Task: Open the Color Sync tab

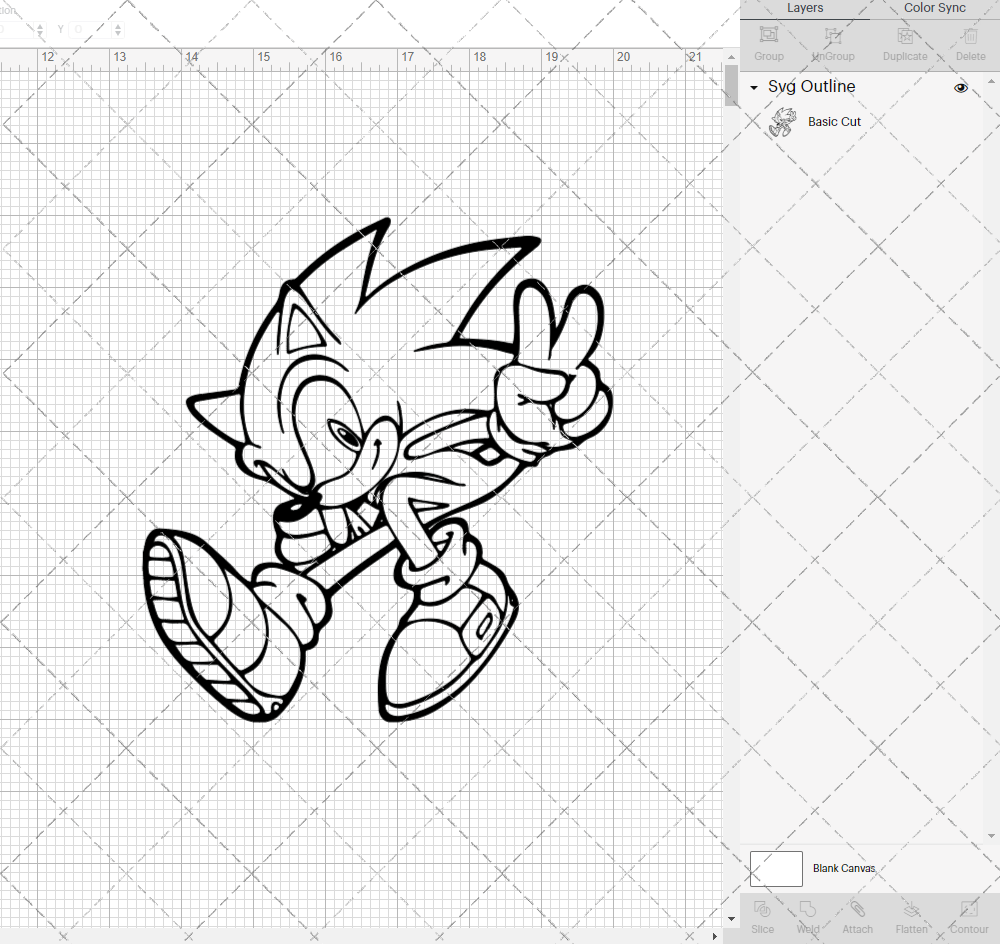Action: (x=934, y=8)
